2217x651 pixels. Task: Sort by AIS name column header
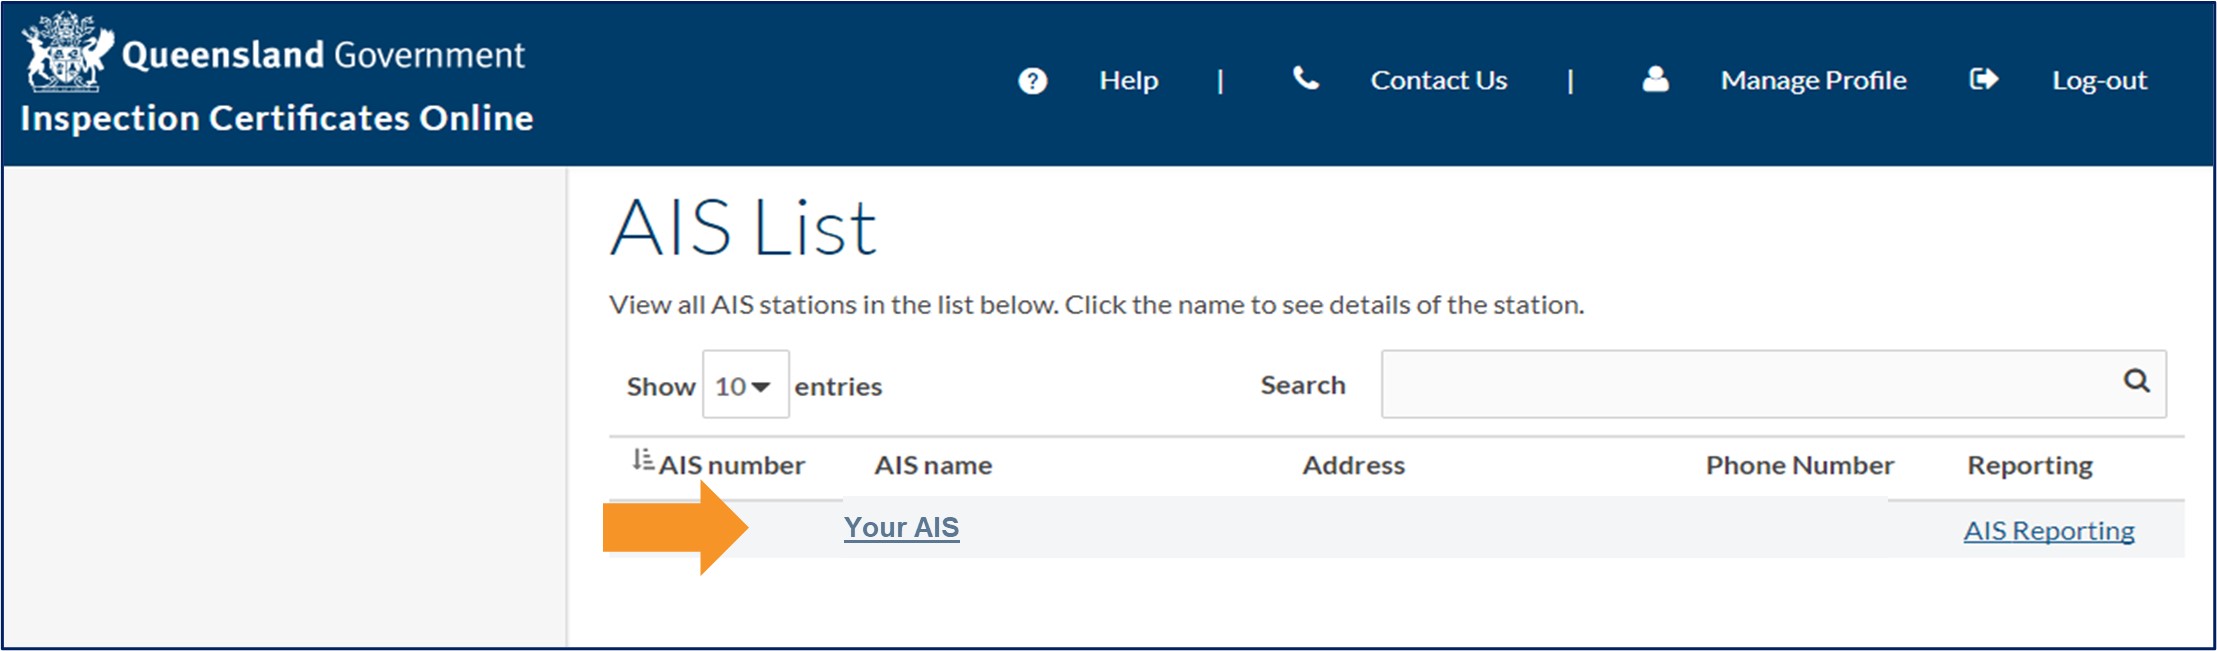point(933,465)
